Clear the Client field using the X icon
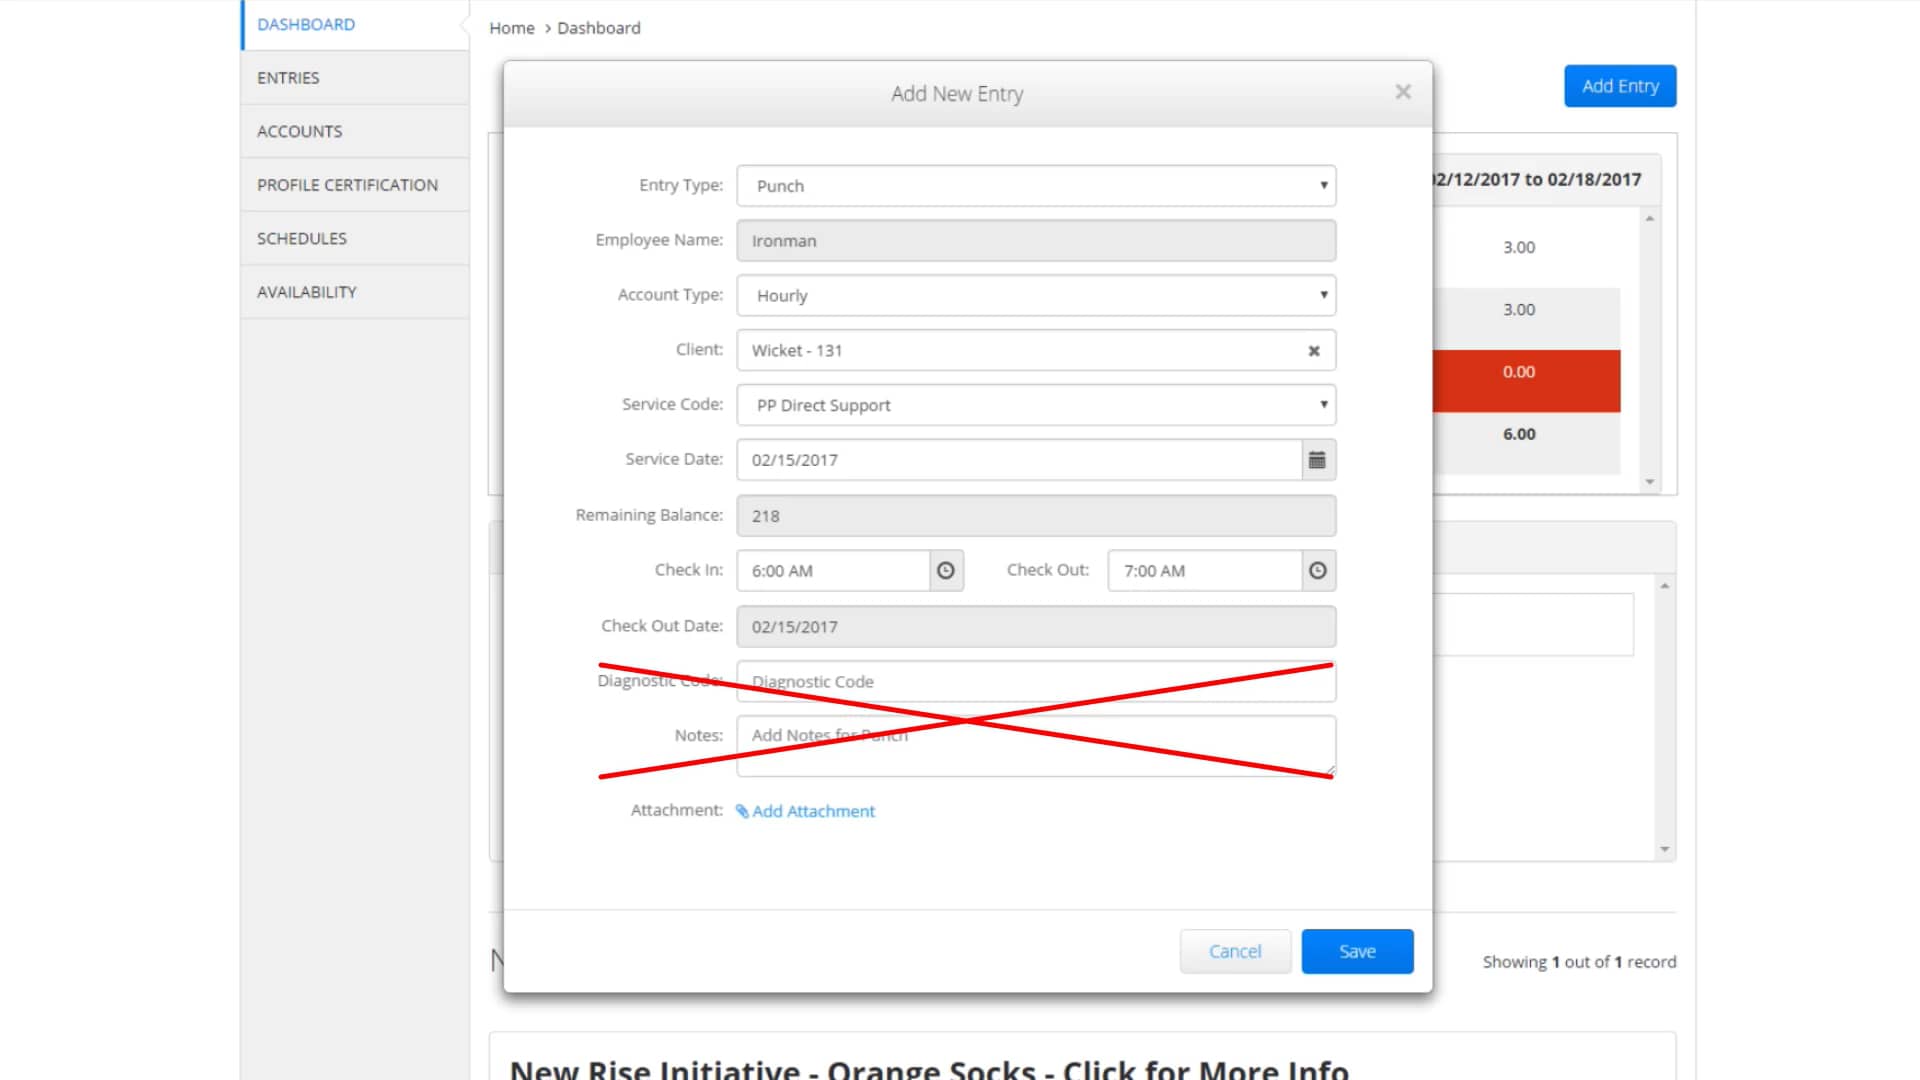The width and height of the screenshot is (1920, 1080). click(x=1313, y=350)
